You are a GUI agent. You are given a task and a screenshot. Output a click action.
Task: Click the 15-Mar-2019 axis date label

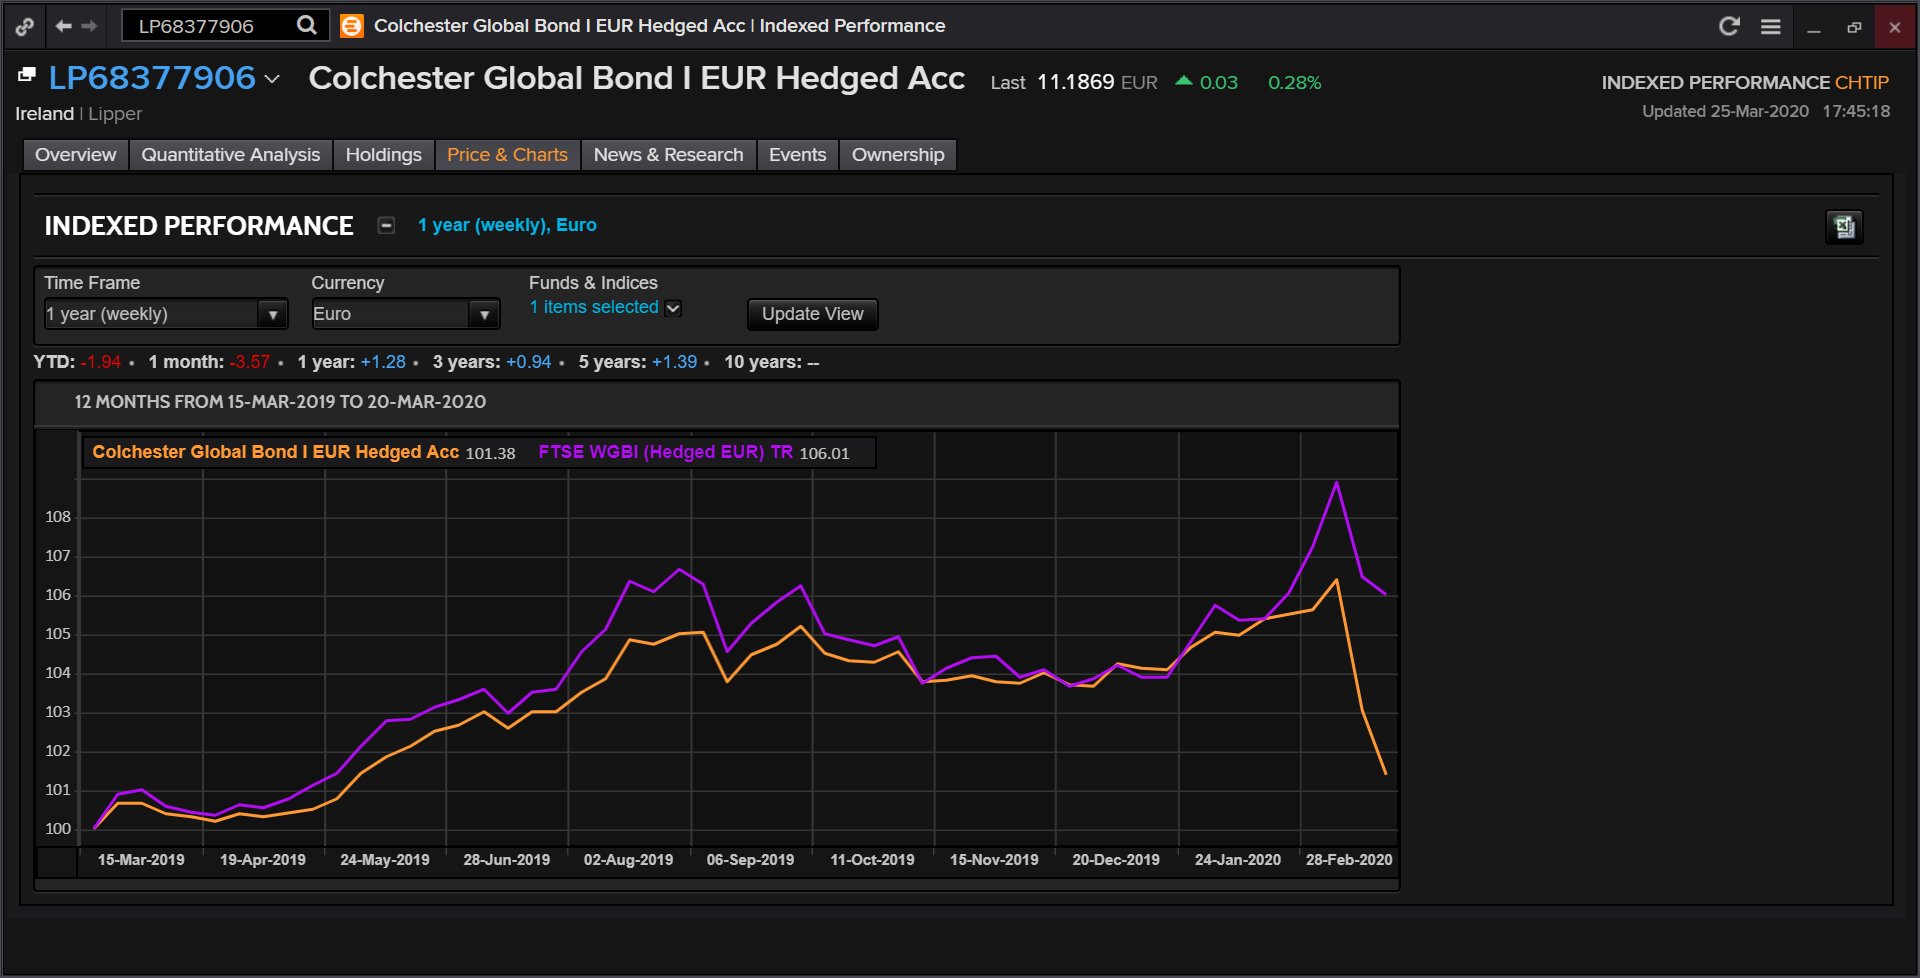point(141,860)
